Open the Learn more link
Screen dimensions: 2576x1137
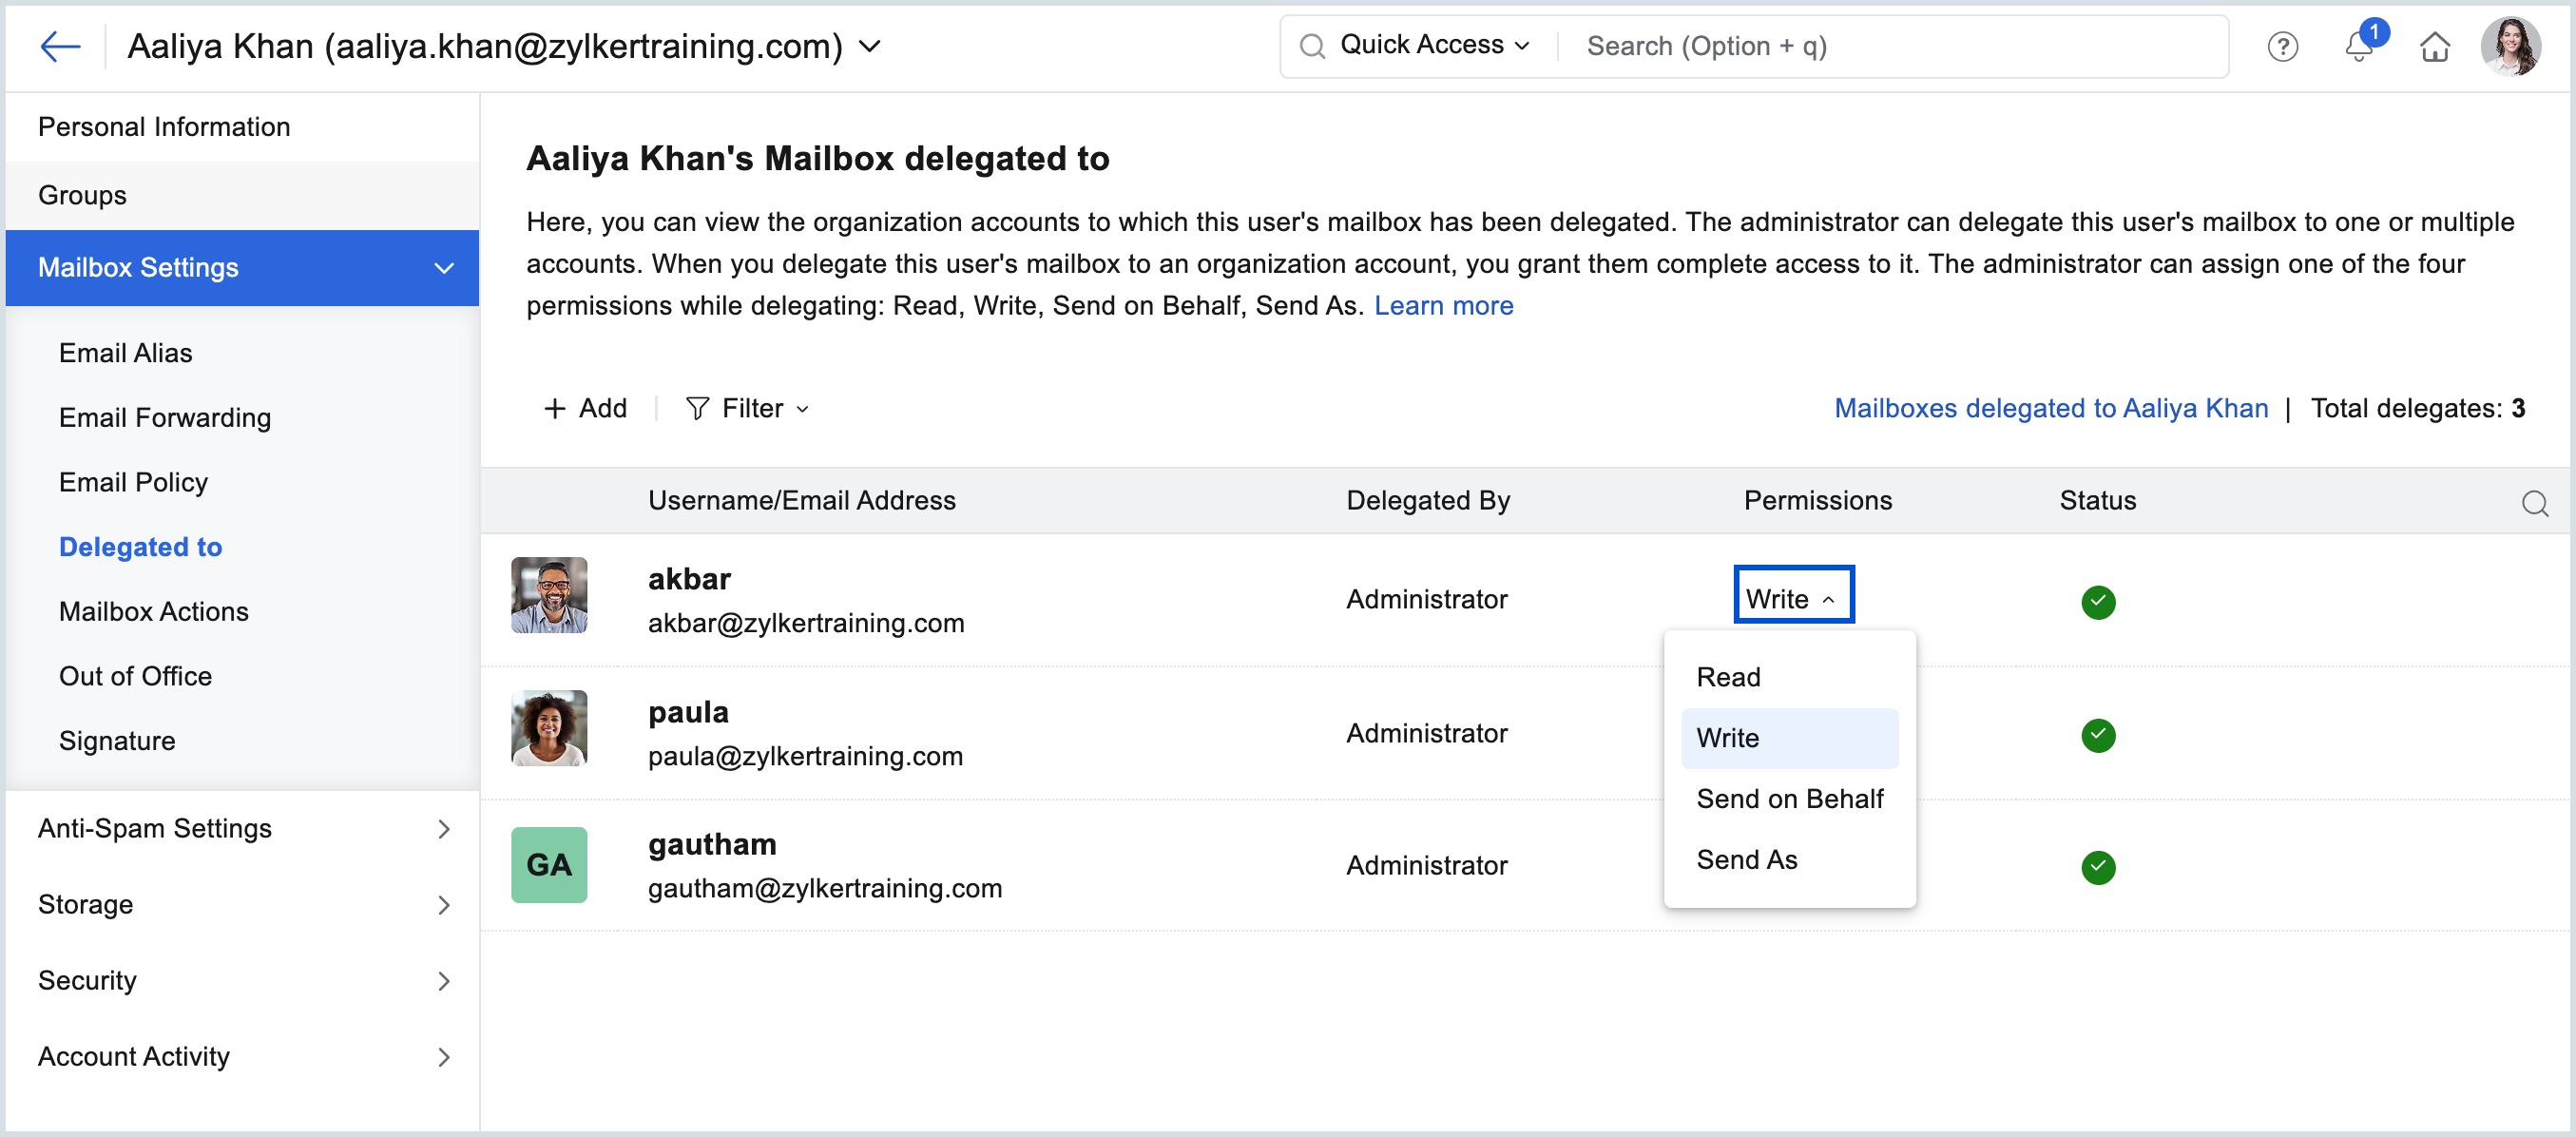click(1443, 306)
